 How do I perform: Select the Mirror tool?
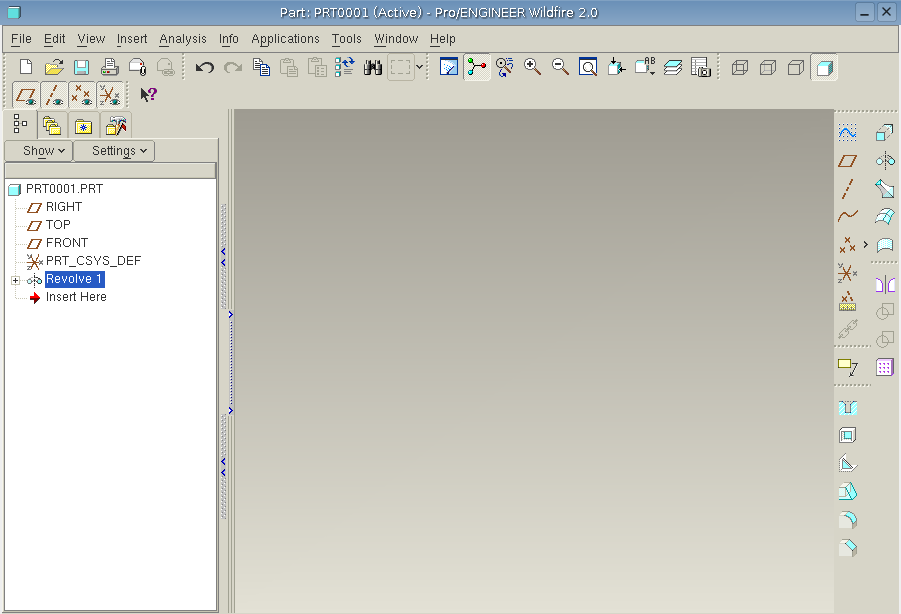tap(885, 284)
